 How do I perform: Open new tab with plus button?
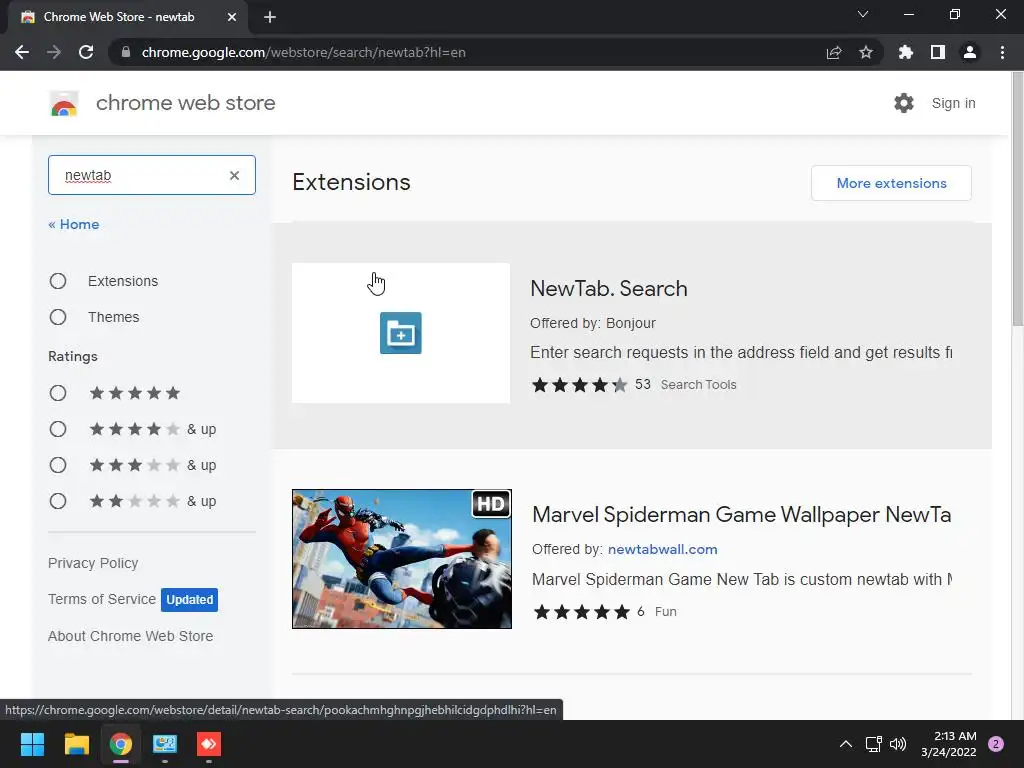point(270,17)
